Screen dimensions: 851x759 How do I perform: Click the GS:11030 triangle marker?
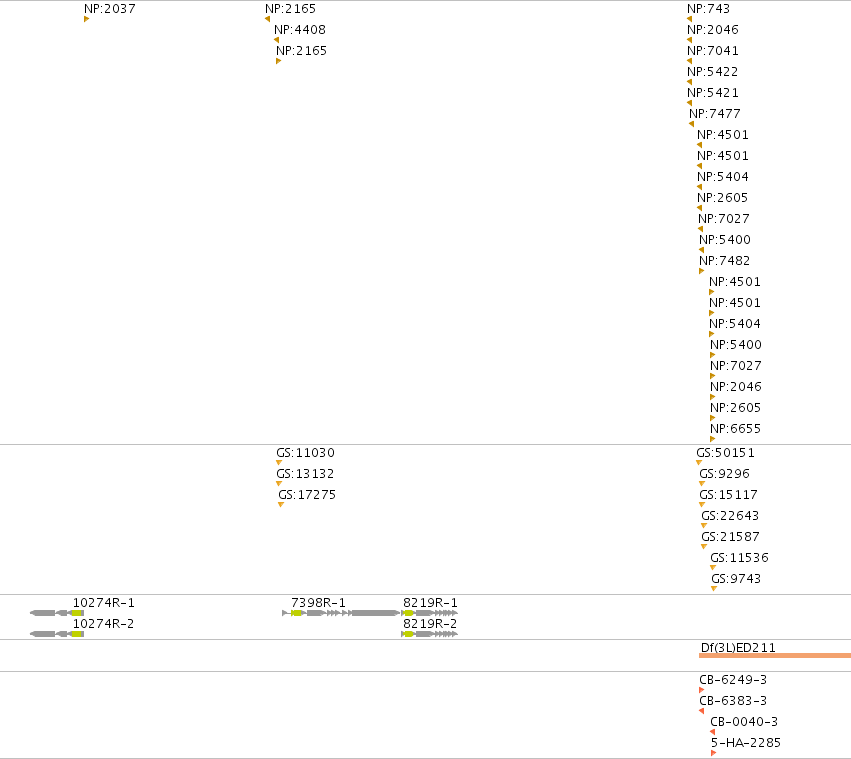(279, 463)
